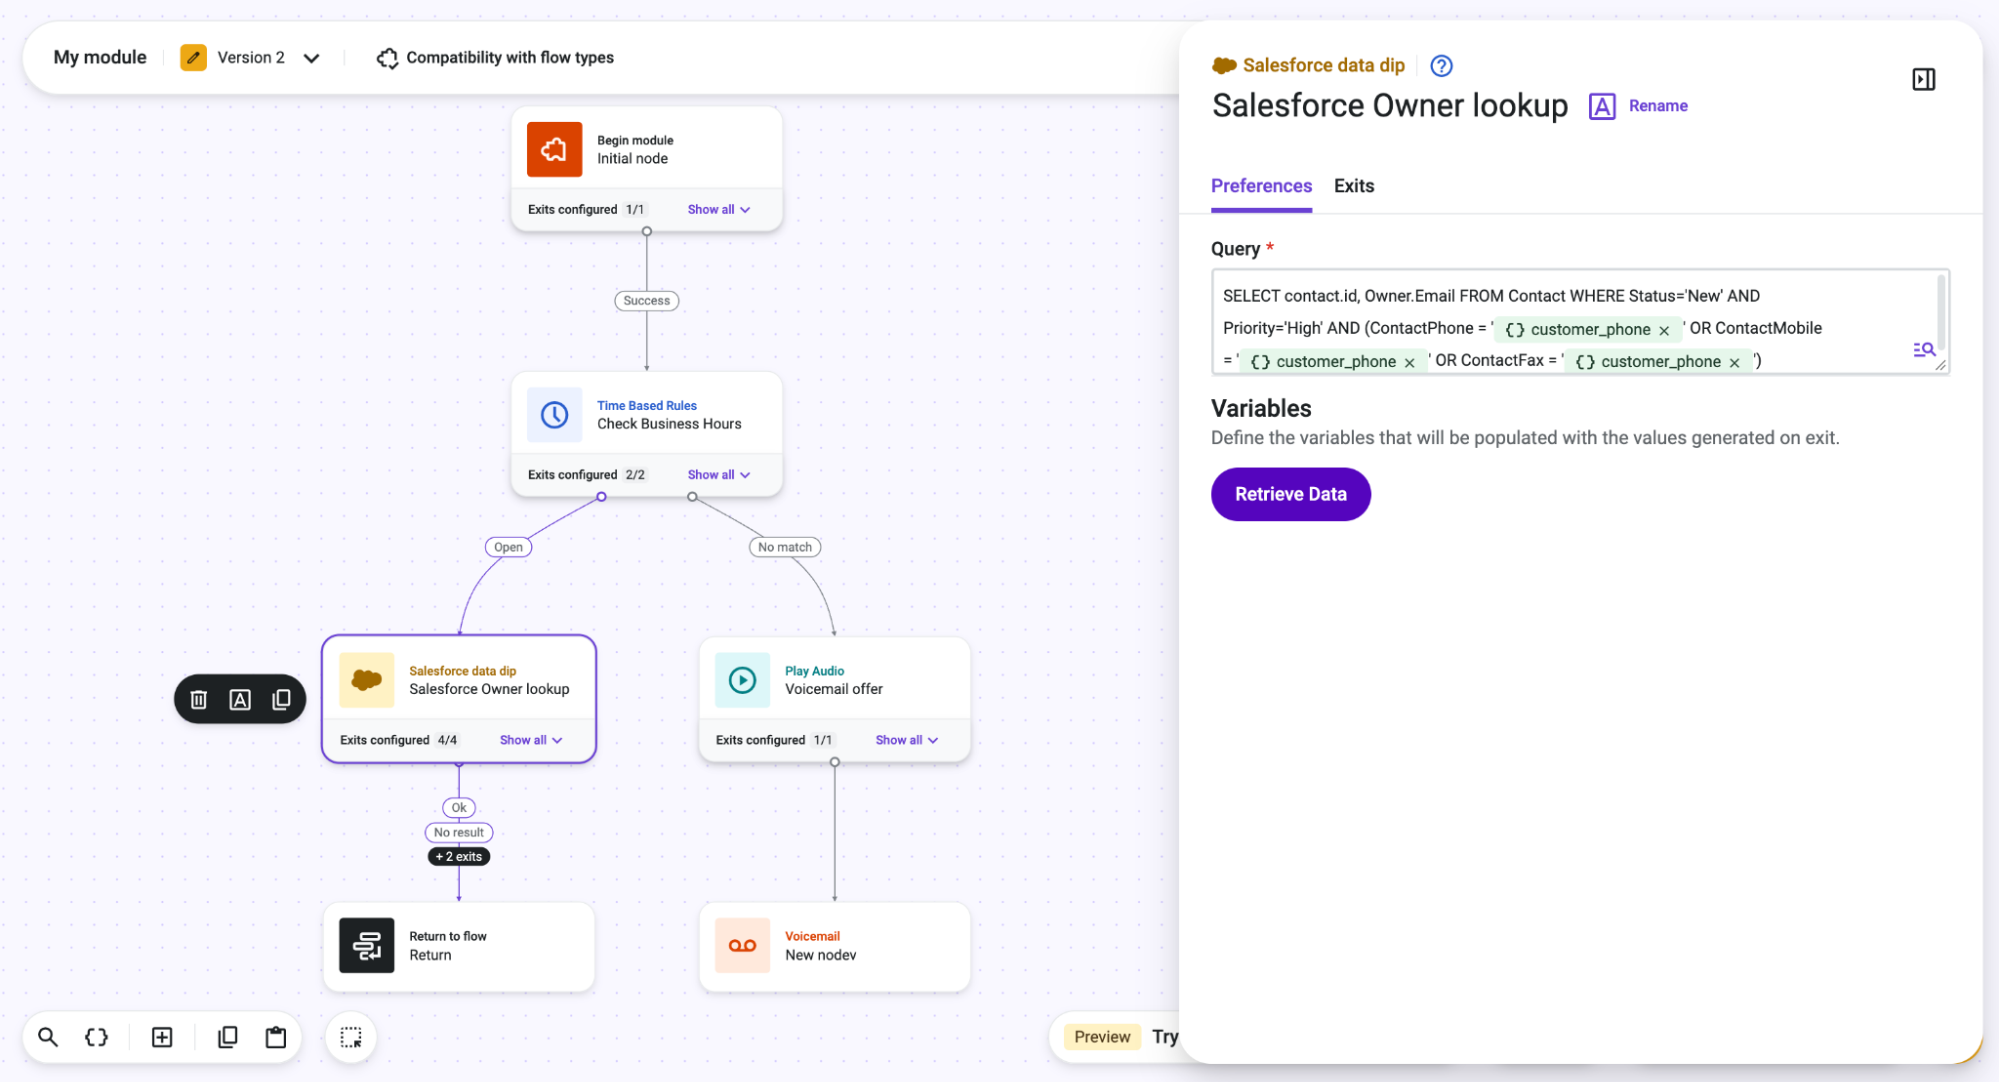The width and height of the screenshot is (1999, 1083).
Task: Delete node using the trash icon
Action: 198,700
